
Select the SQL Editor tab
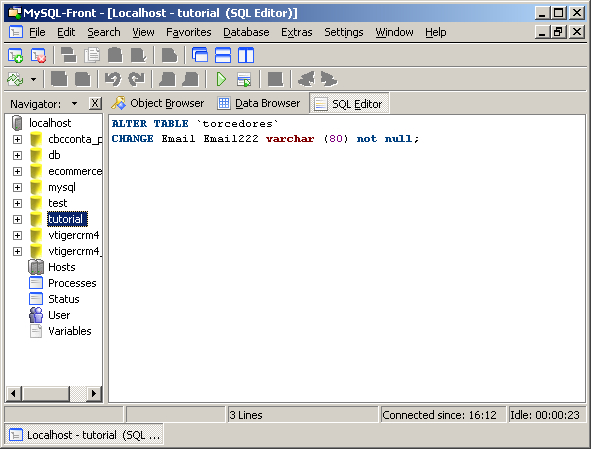click(349, 103)
